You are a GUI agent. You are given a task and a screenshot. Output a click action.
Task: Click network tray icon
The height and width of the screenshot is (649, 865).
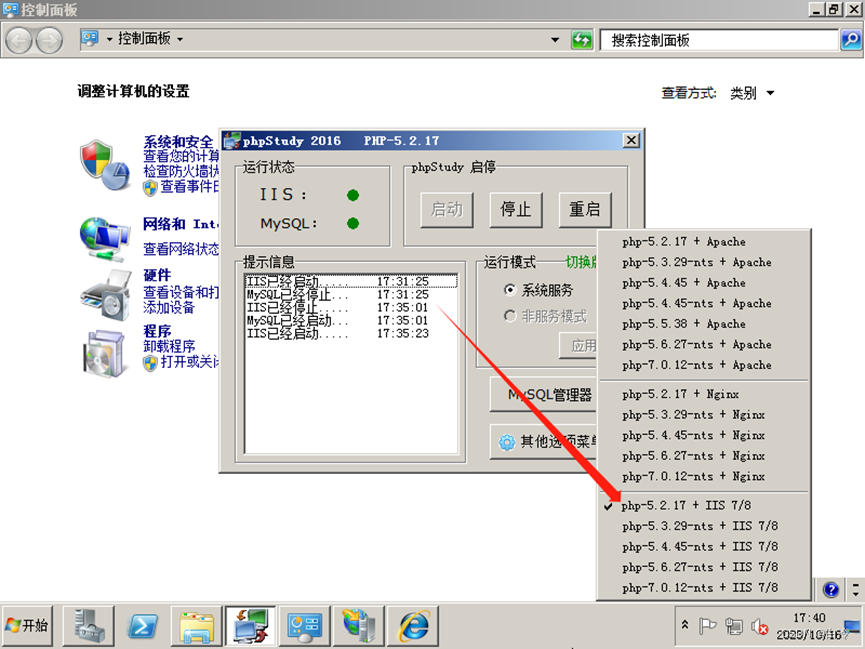[x=734, y=626]
